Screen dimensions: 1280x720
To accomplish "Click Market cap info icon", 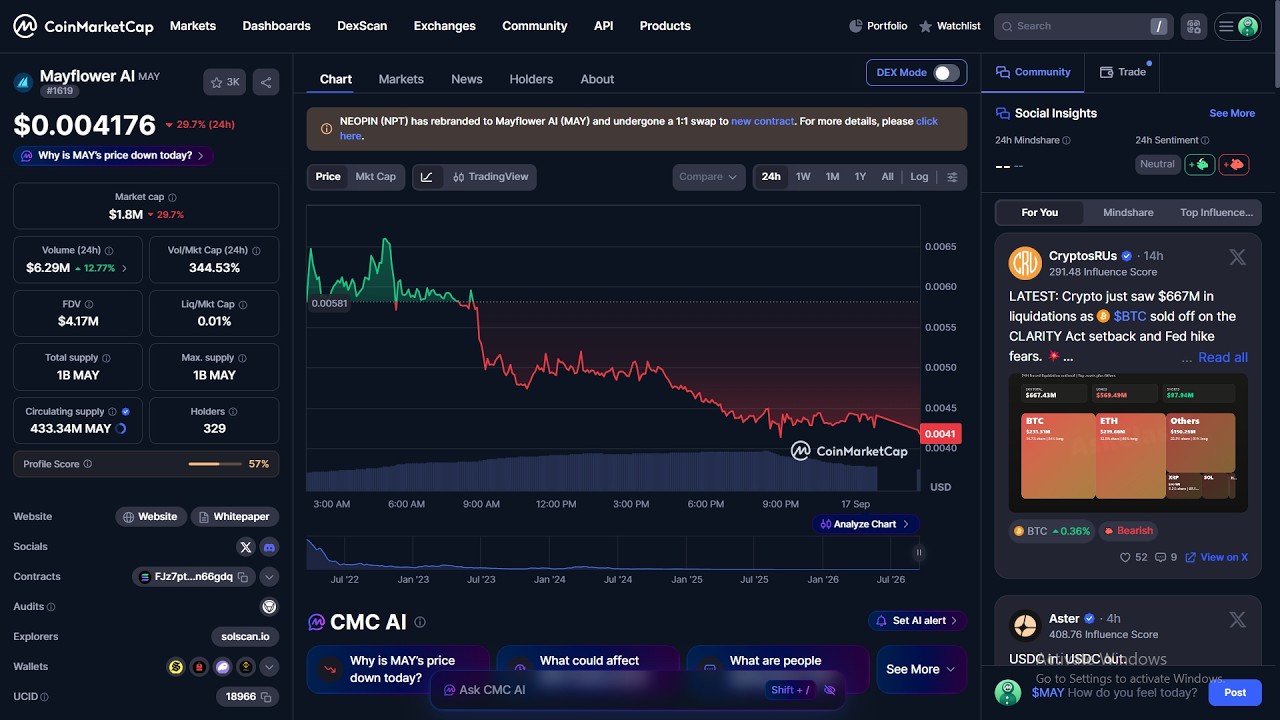I will (172, 198).
